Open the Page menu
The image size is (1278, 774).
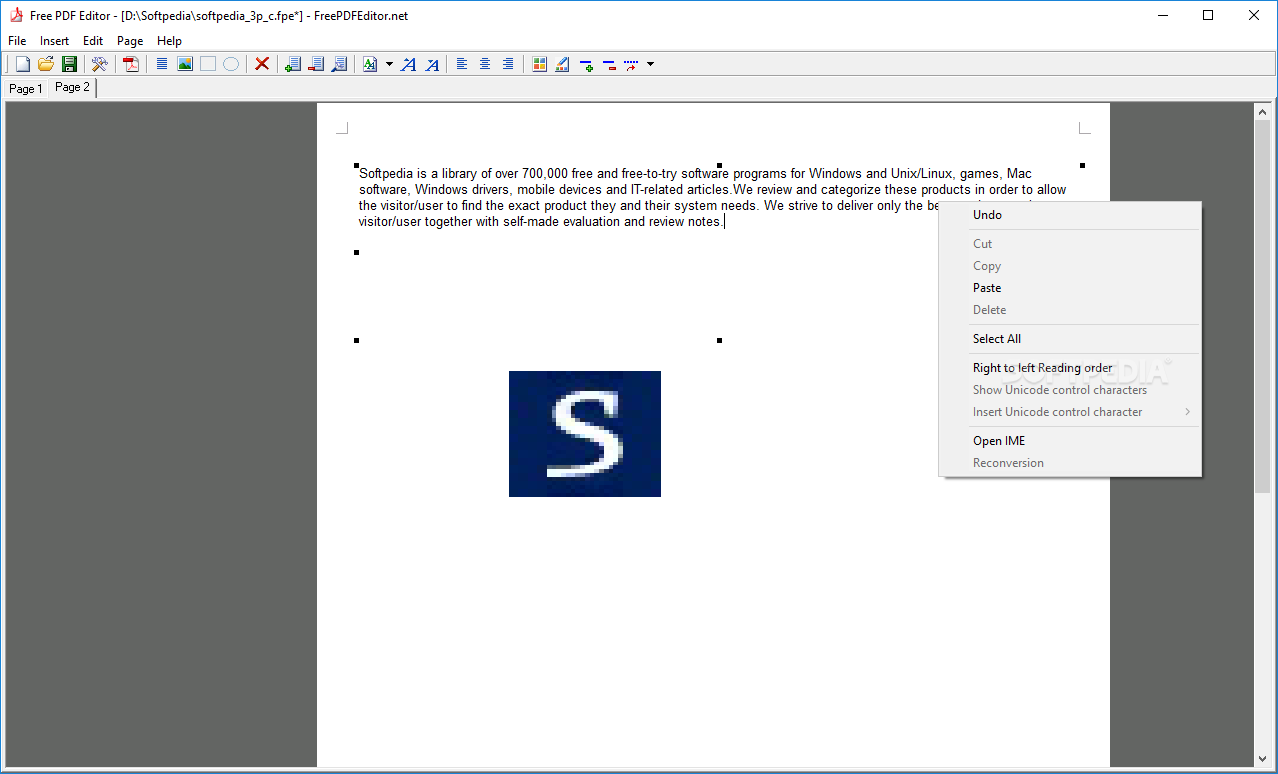(x=130, y=41)
